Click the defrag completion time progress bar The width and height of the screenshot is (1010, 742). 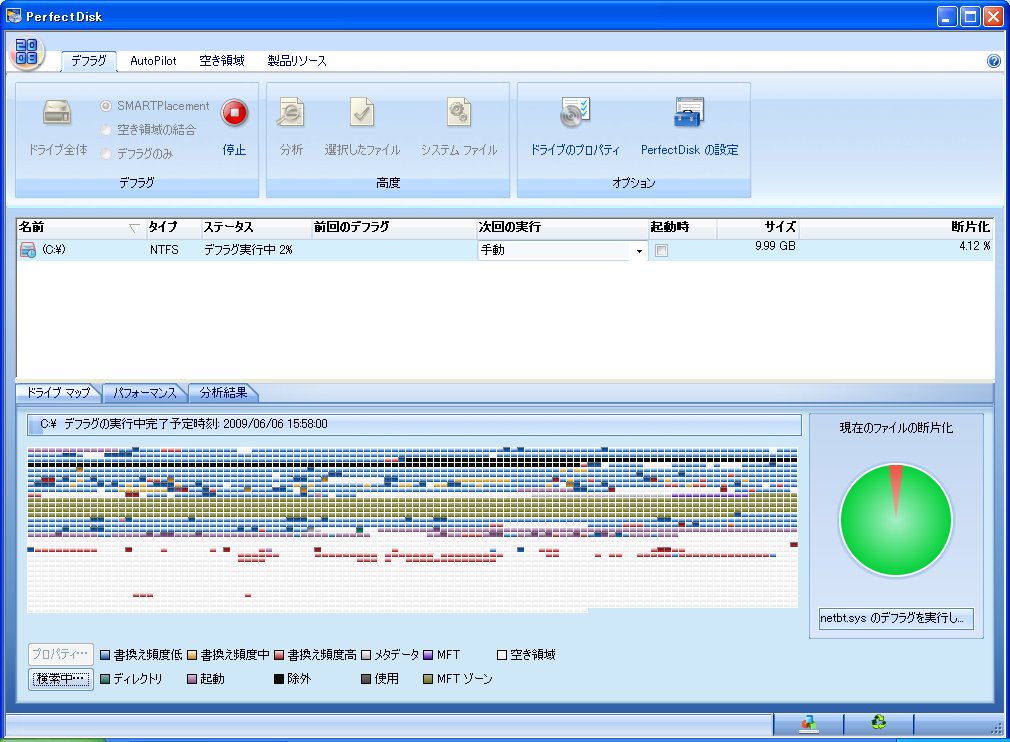point(414,424)
